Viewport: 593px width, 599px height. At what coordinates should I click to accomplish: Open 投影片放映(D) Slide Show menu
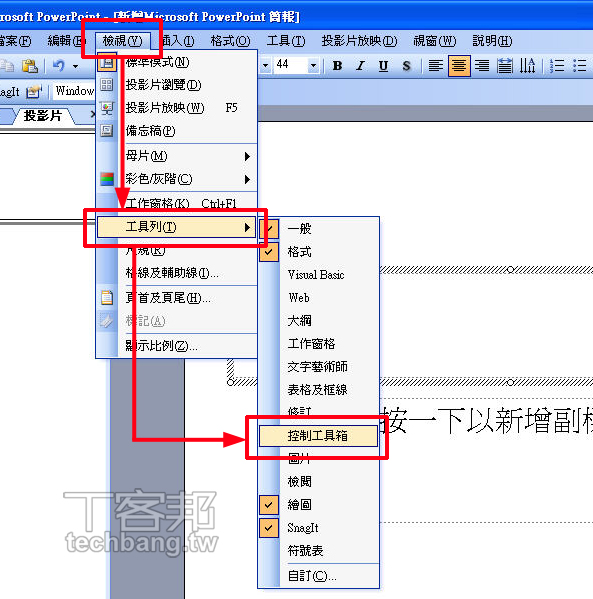click(x=359, y=40)
